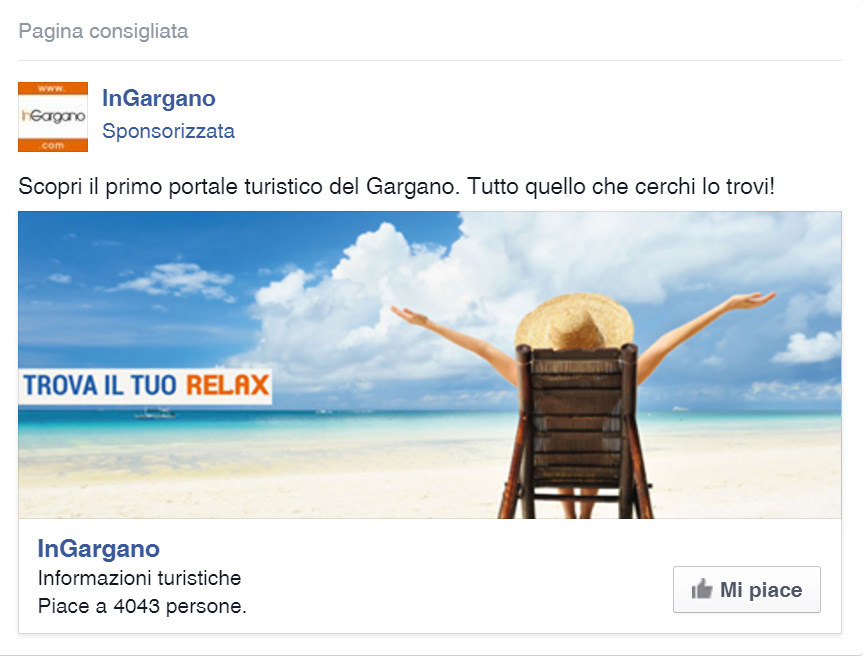Open the beach ad image
Screen dimensions: 863x656
point(429,365)
